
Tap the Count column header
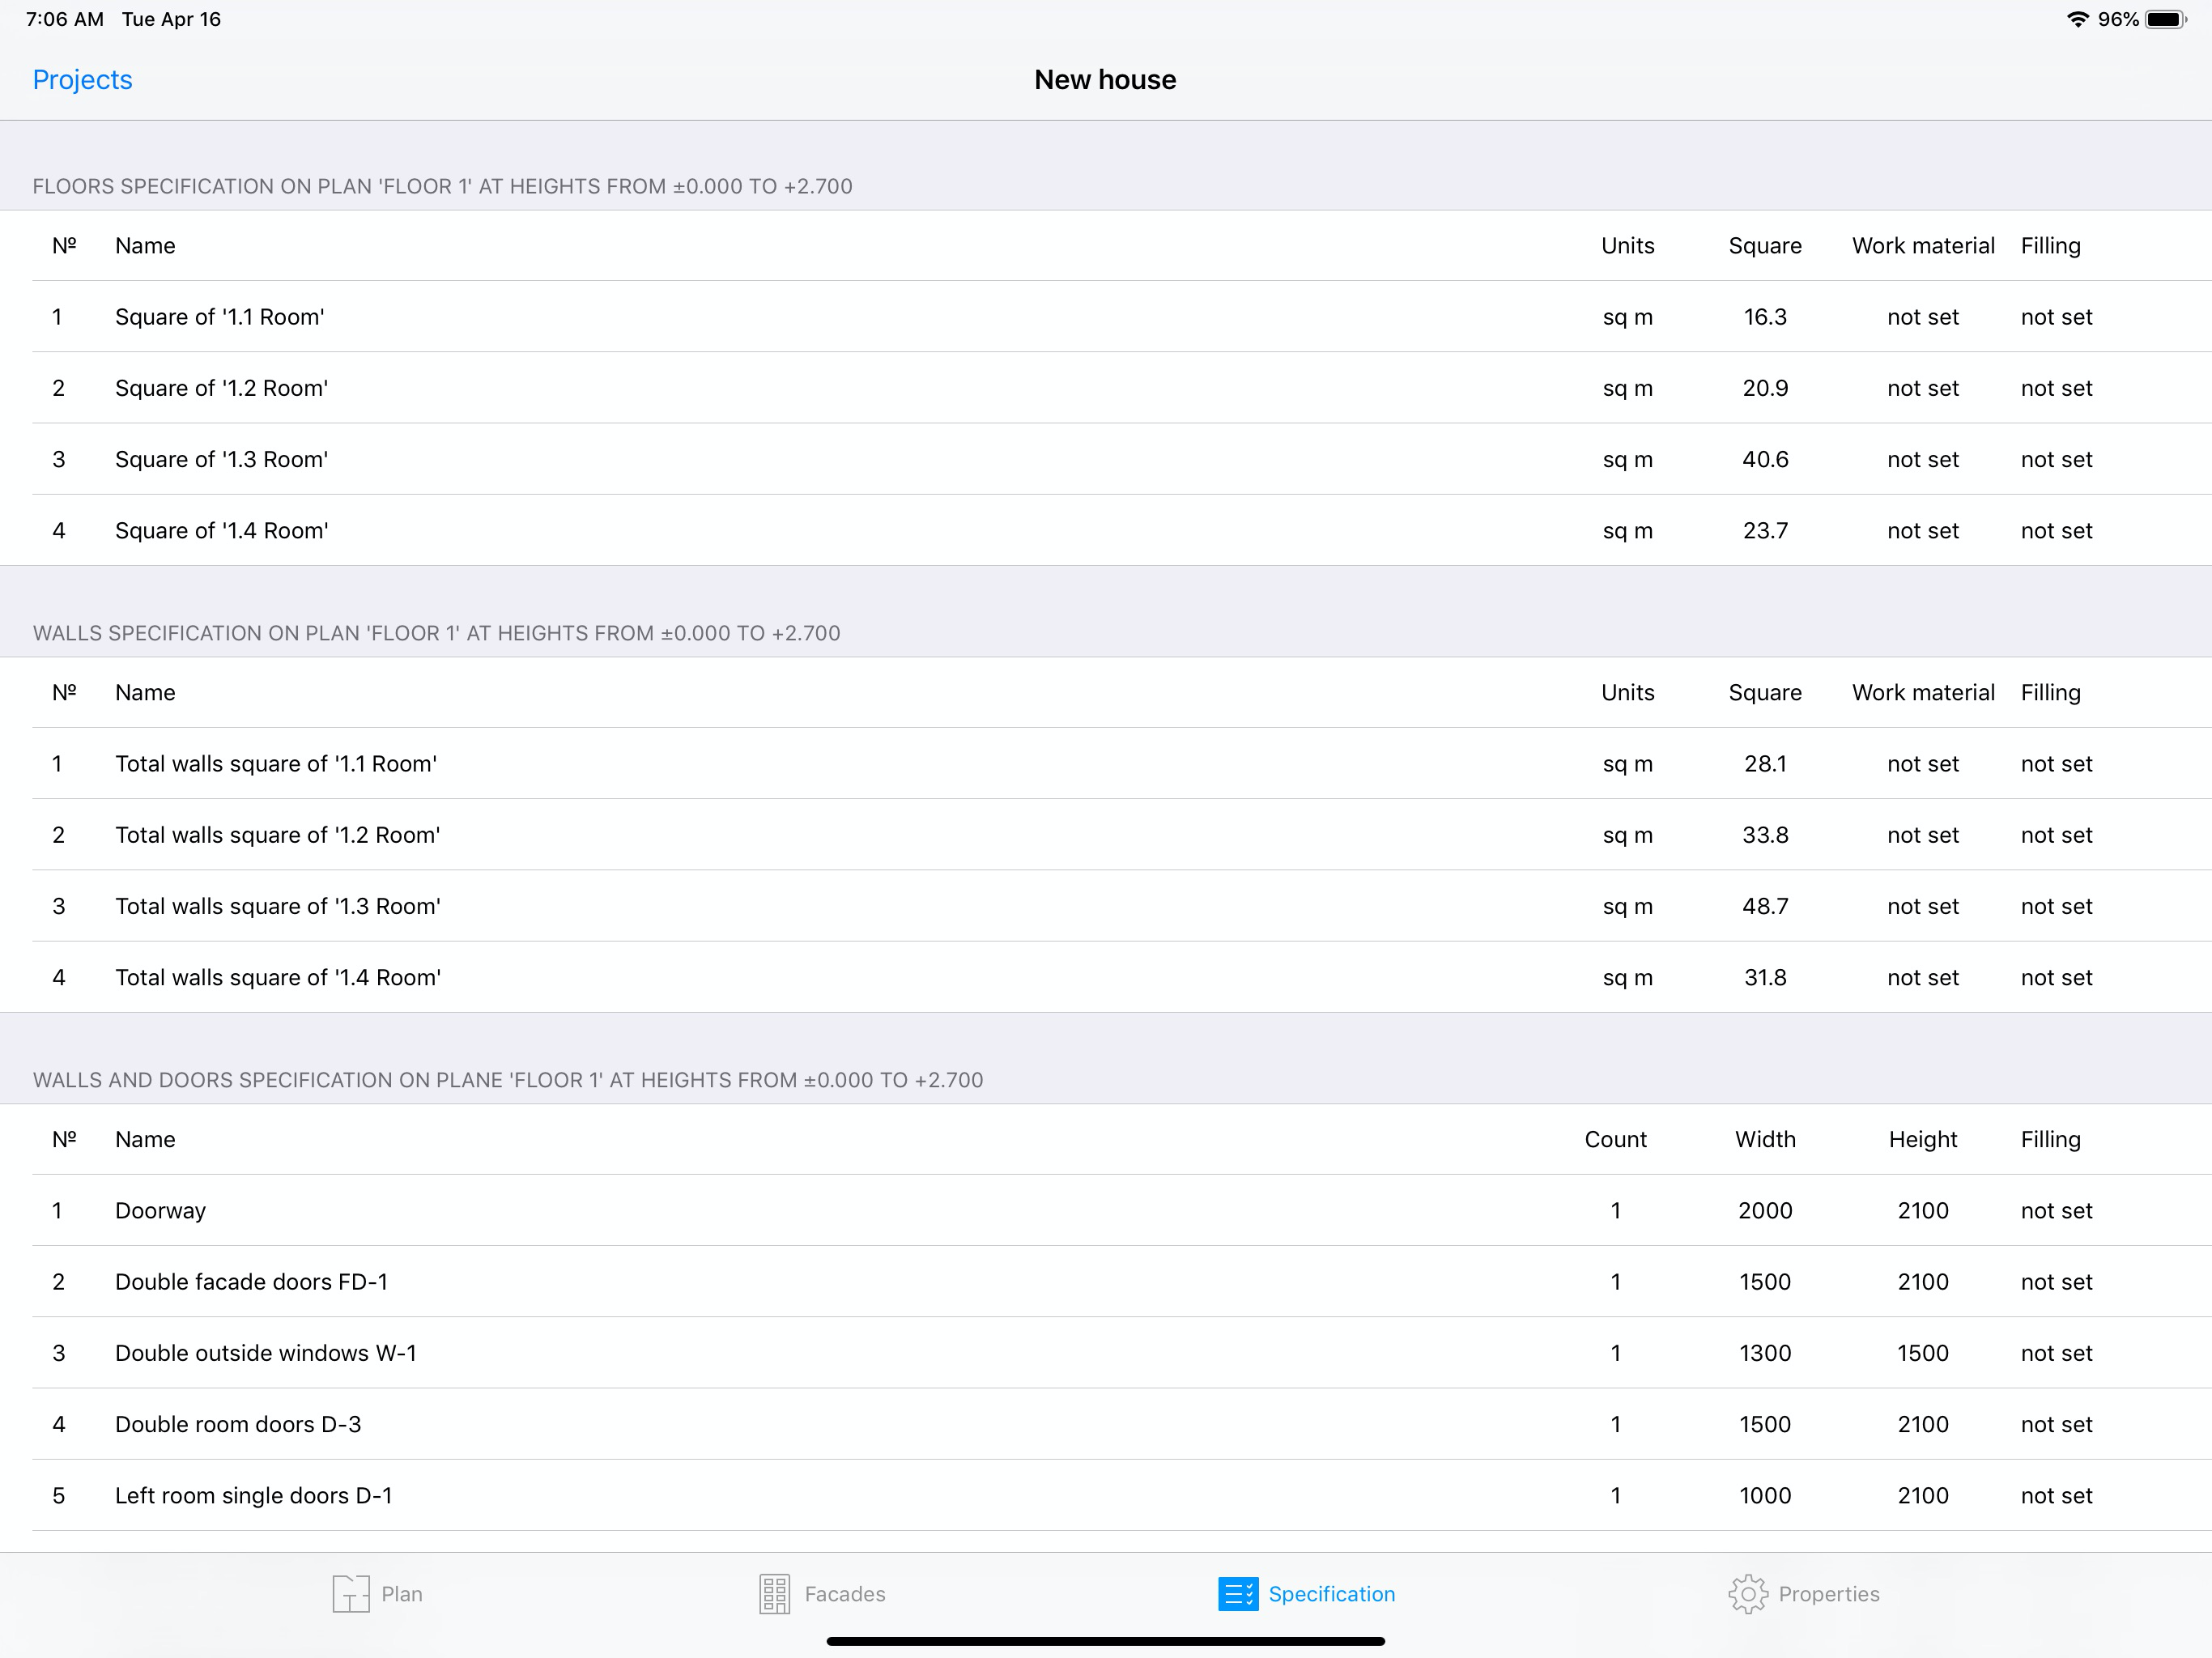[1615, 1139]
